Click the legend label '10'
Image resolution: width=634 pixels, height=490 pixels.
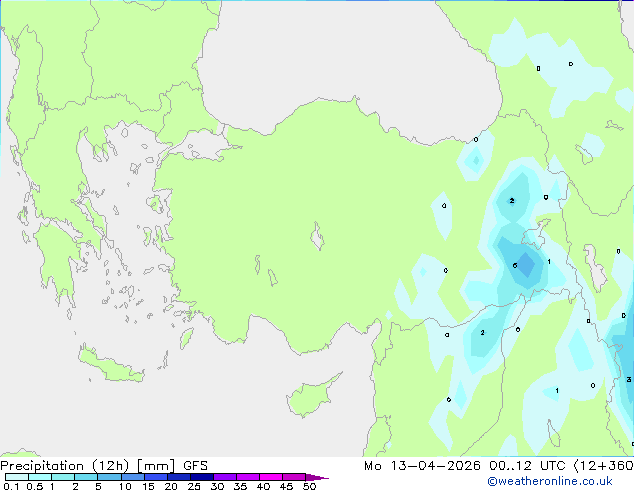(x=125, y=486)
